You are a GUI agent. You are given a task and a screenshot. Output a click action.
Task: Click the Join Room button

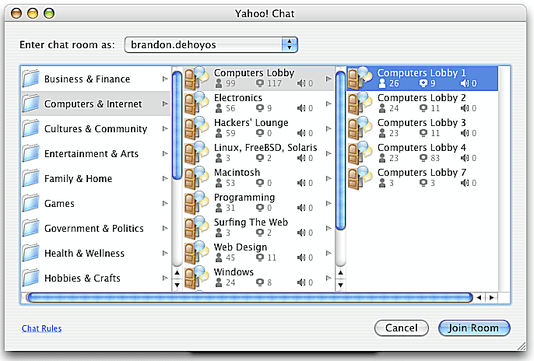pos(474,328)
